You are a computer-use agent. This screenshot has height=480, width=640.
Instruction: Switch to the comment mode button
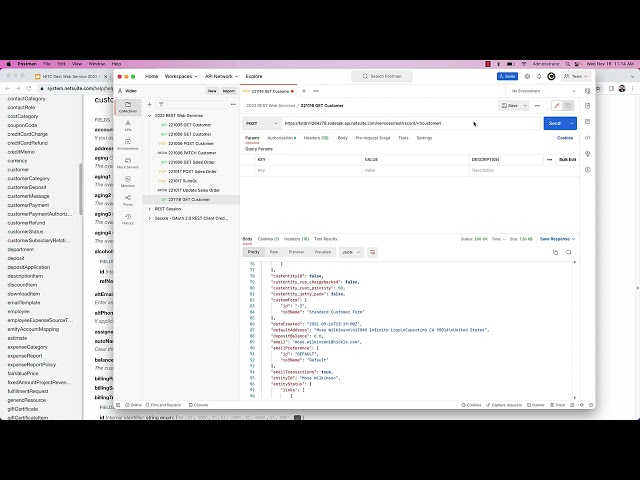click(x=568, y=106)
